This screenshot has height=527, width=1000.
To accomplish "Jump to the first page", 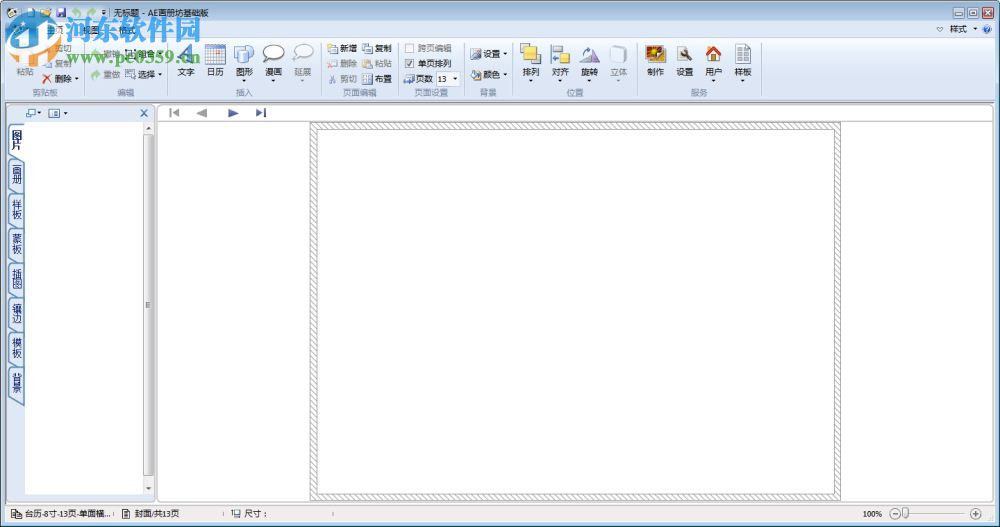I will (x=174, y=113).
